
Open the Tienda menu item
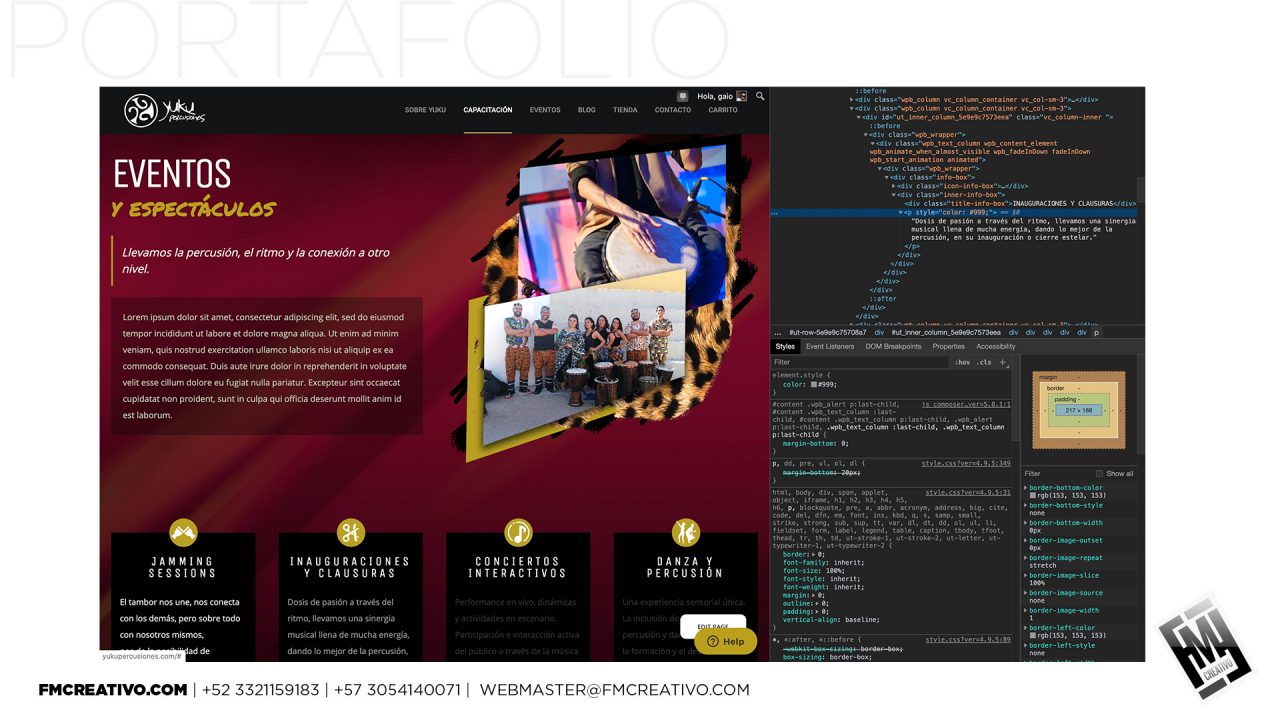[625, 110]
